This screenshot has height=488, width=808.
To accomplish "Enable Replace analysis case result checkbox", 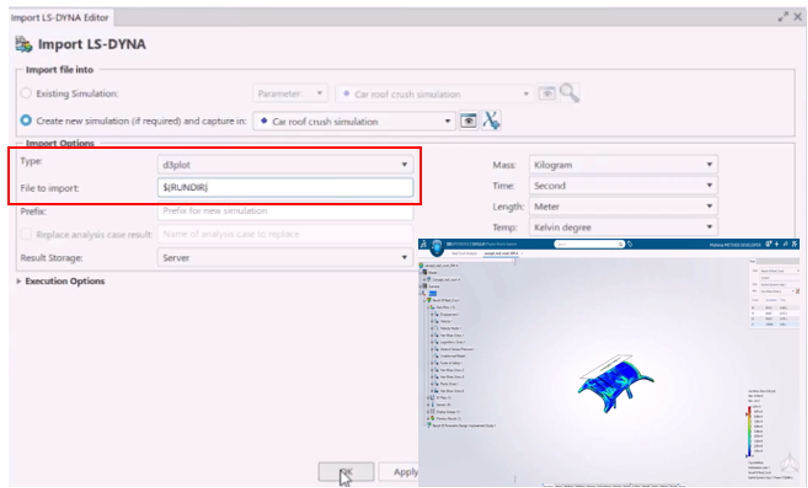I will pyautogui.click(x=26, y=234).
